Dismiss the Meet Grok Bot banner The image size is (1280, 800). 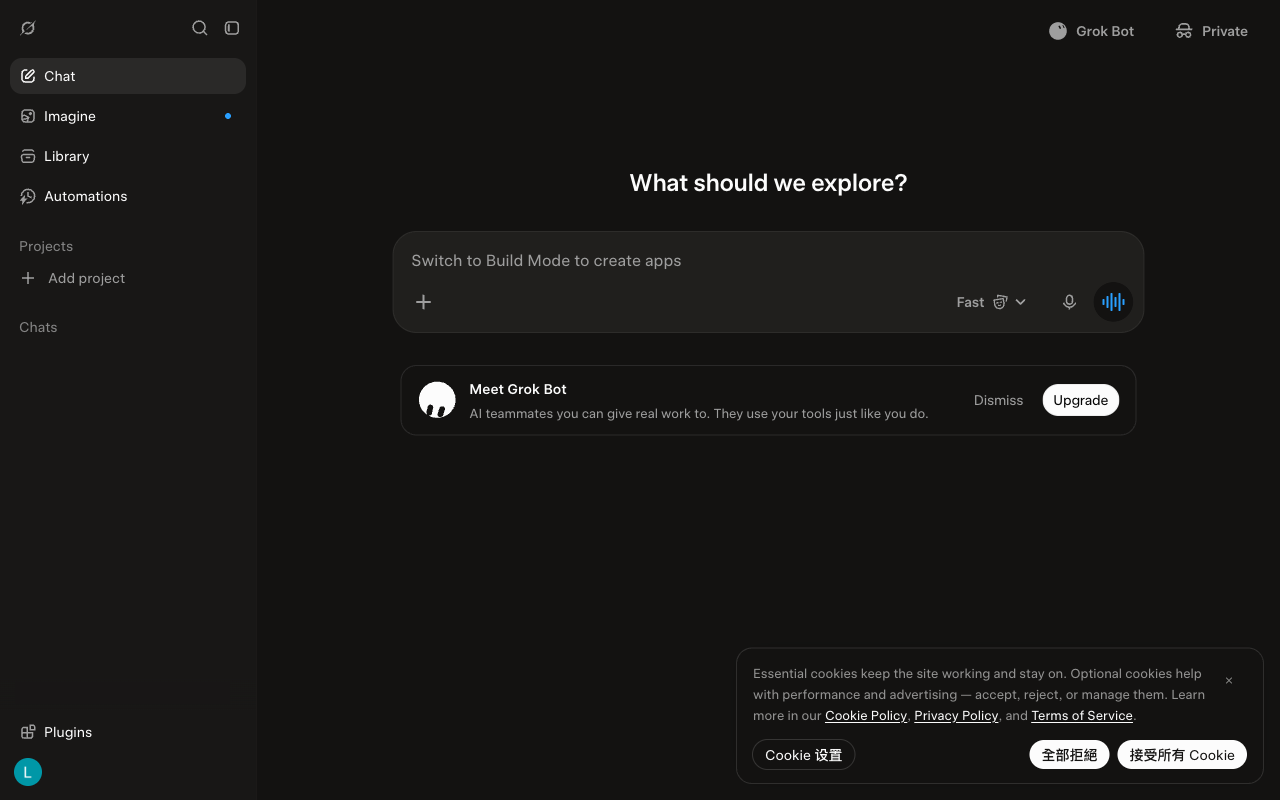998,400
